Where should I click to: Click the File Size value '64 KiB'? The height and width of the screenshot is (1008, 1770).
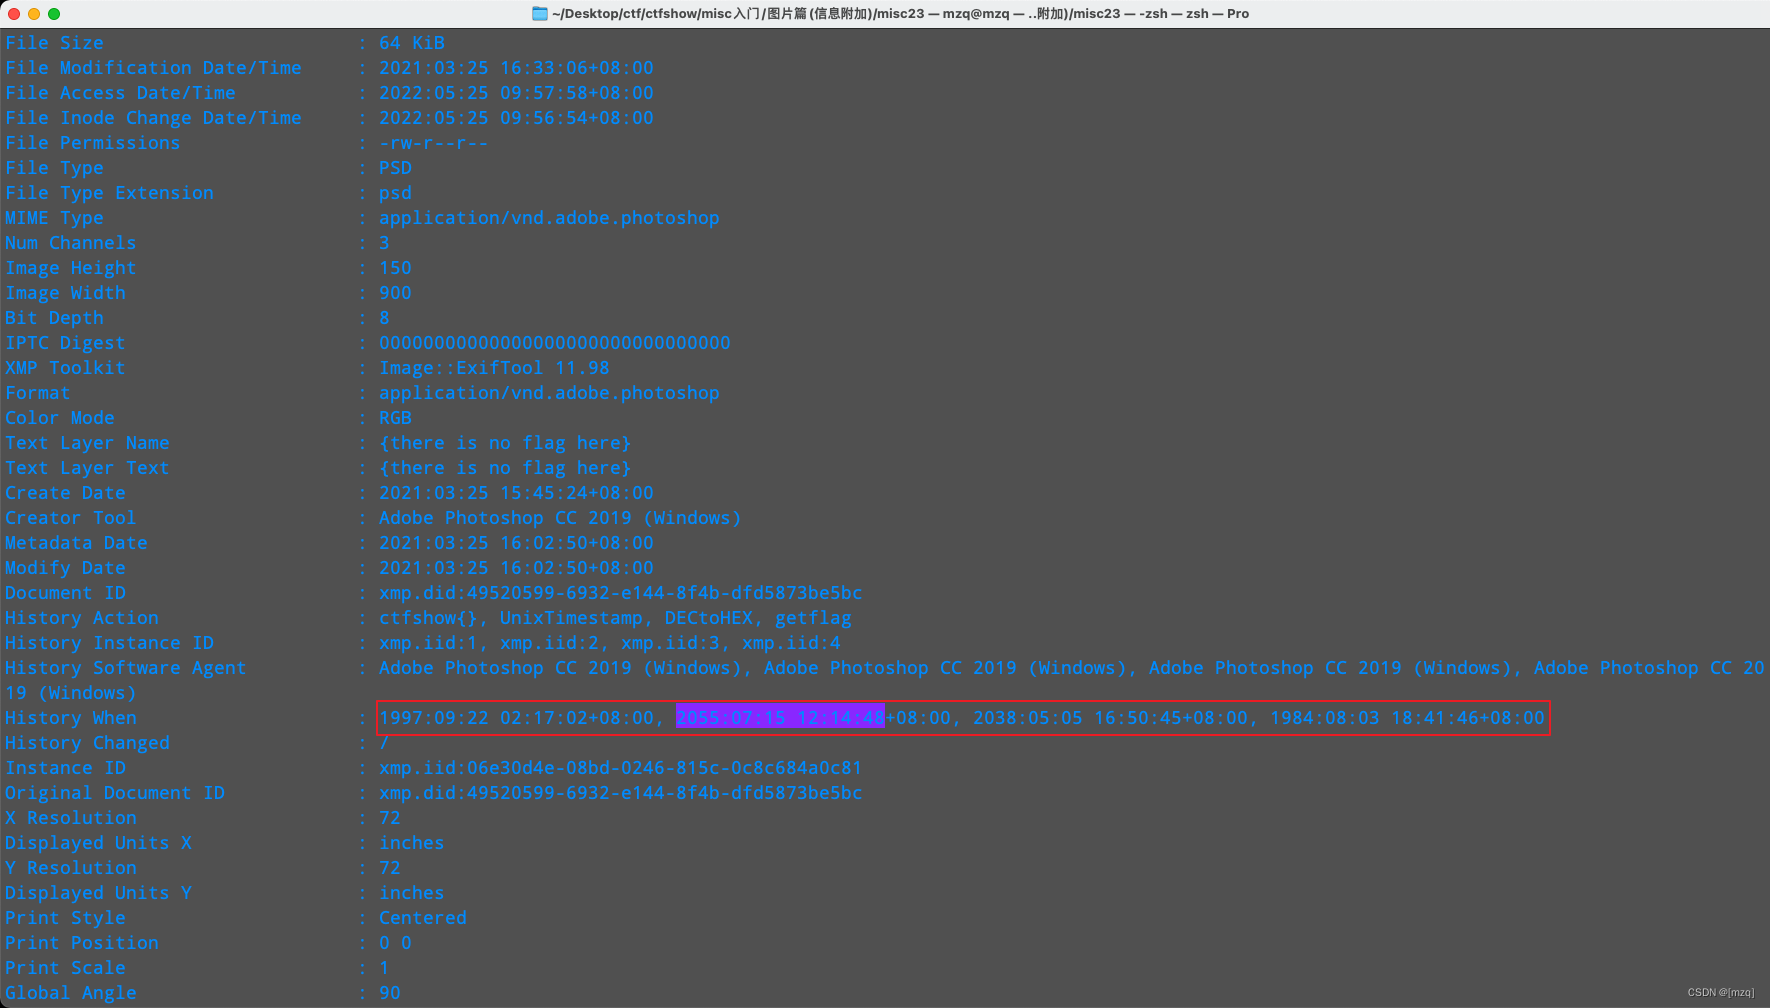pyautogui.click(x=411, y=43)
